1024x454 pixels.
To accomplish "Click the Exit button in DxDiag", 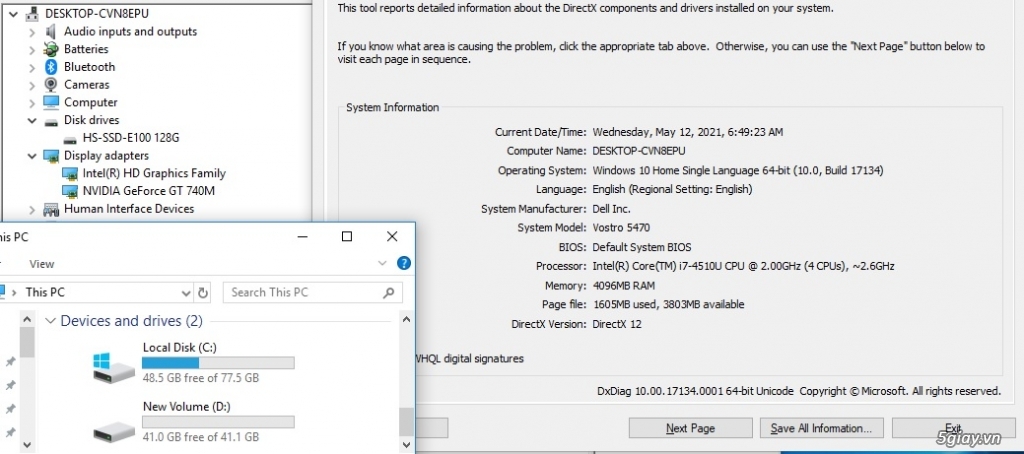I will coord(953,429).
